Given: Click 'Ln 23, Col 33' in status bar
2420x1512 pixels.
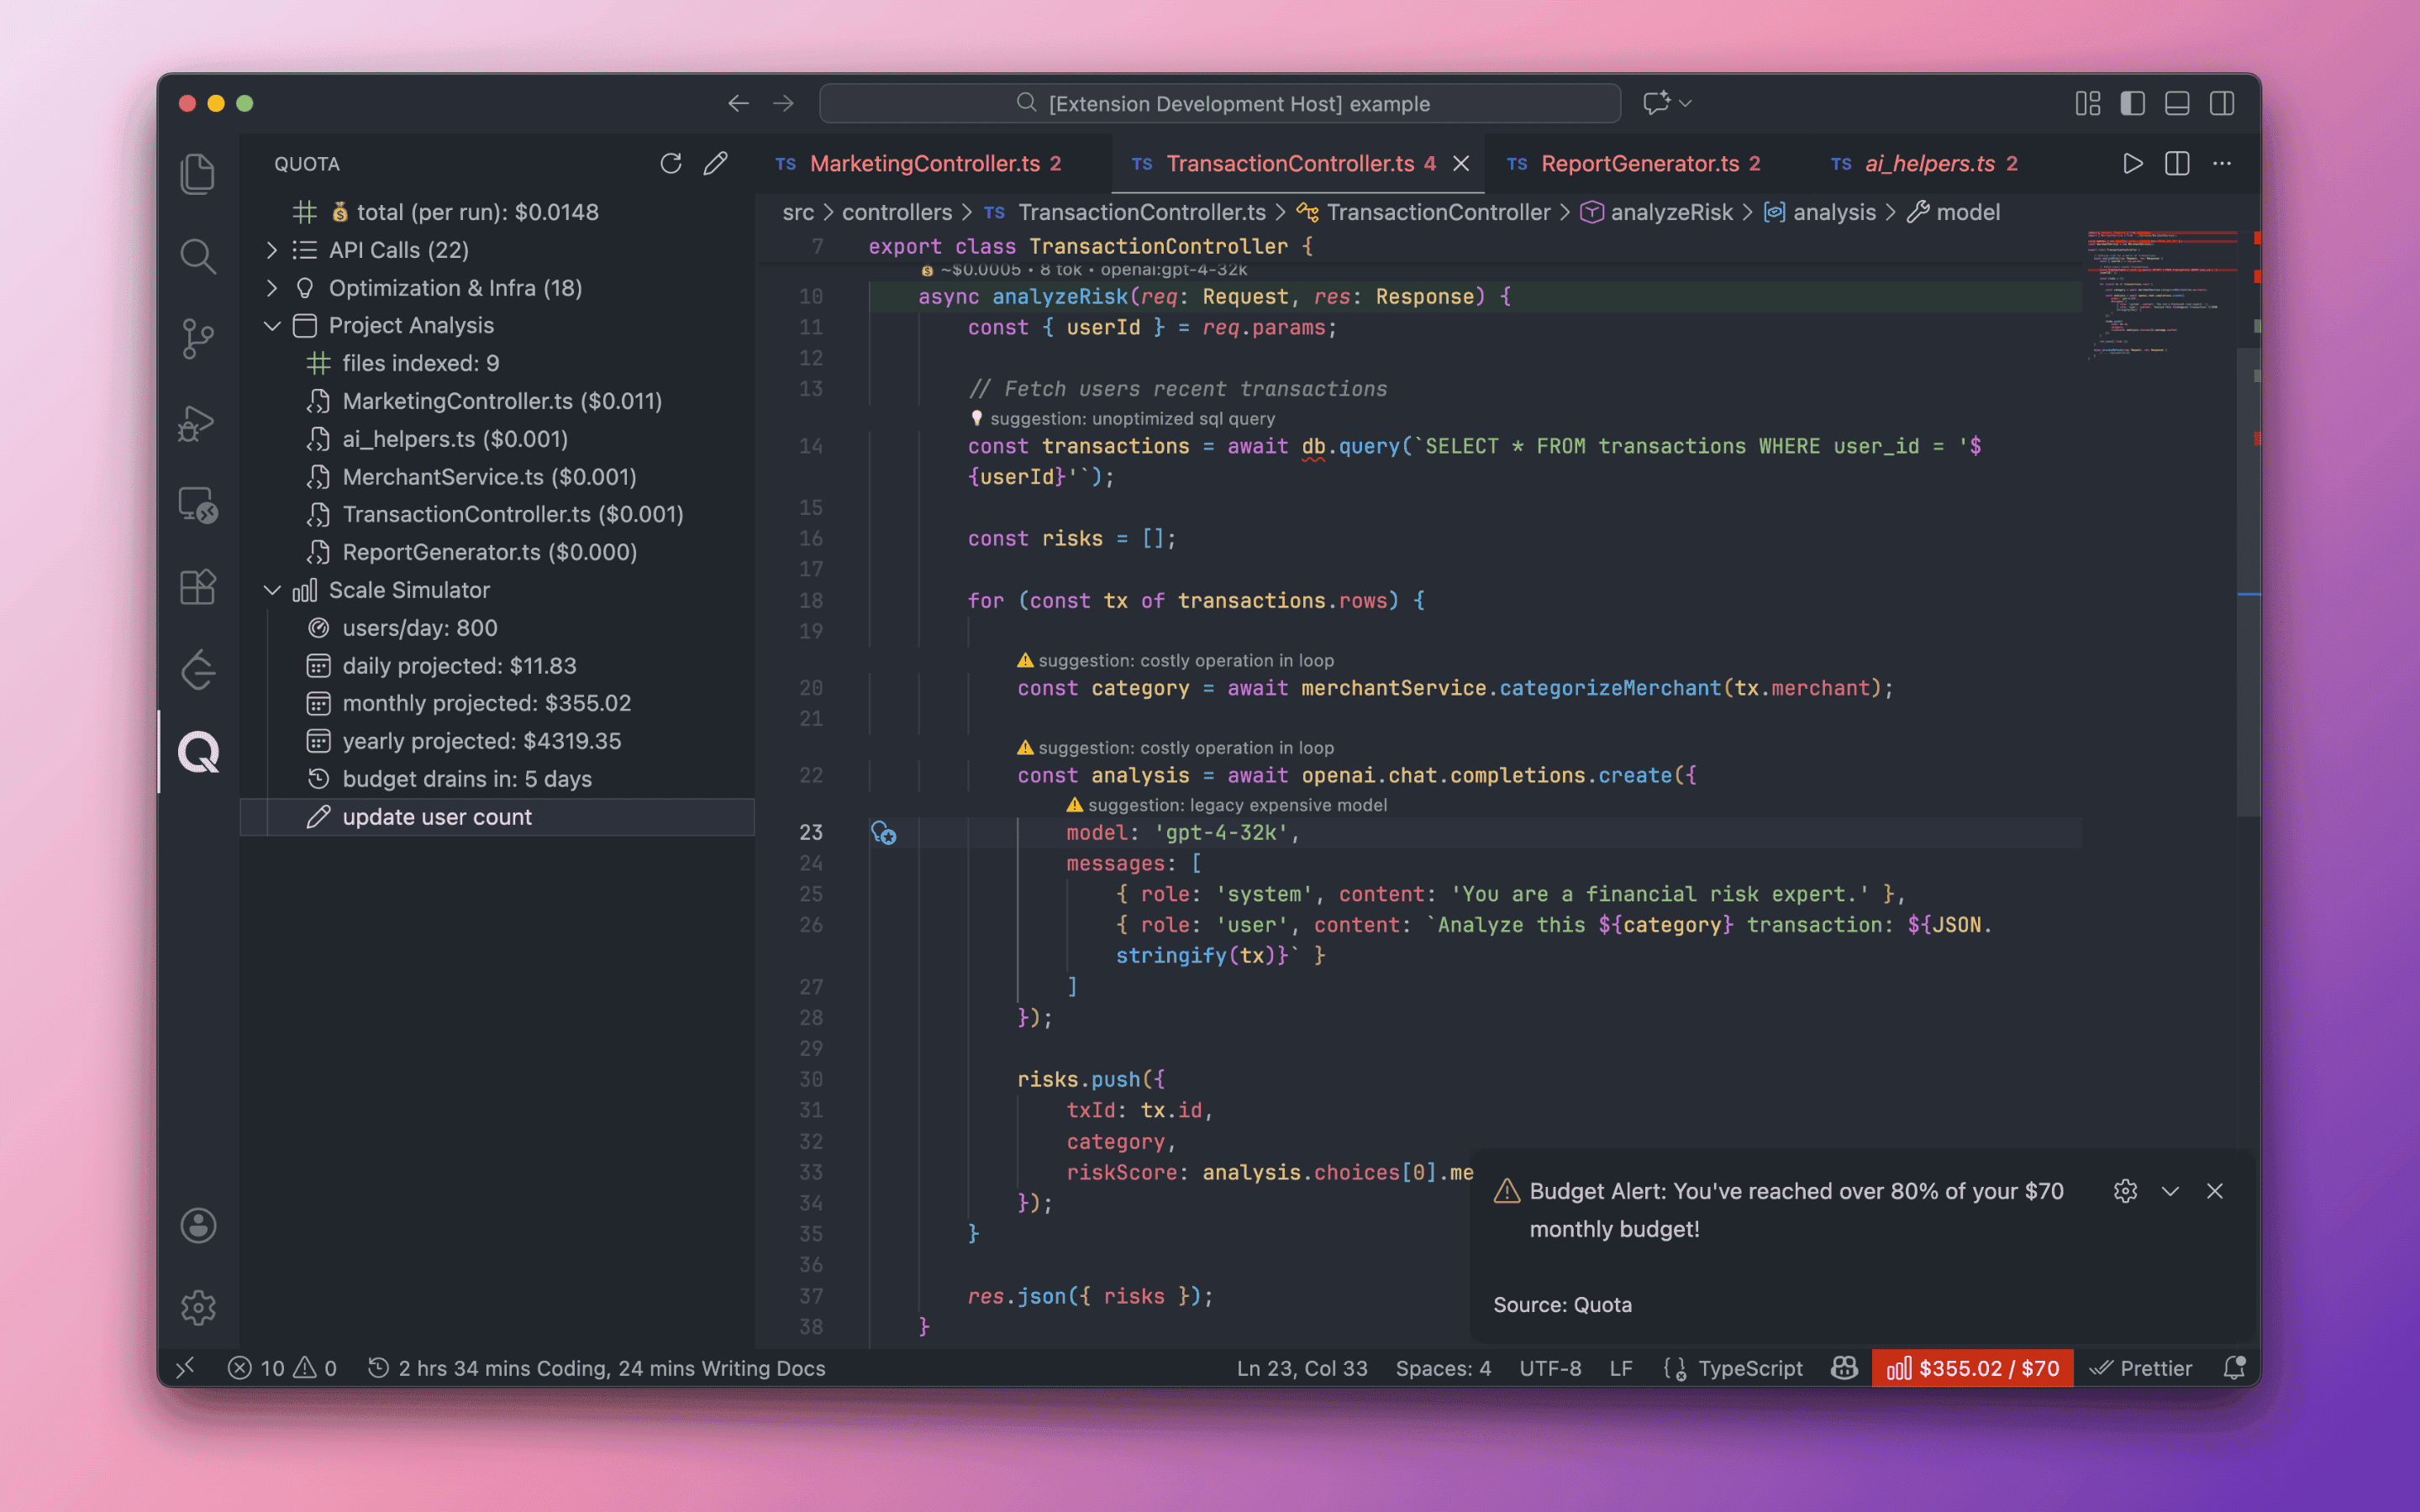Looking at the screenshot, I should tap(1302, 1367).
